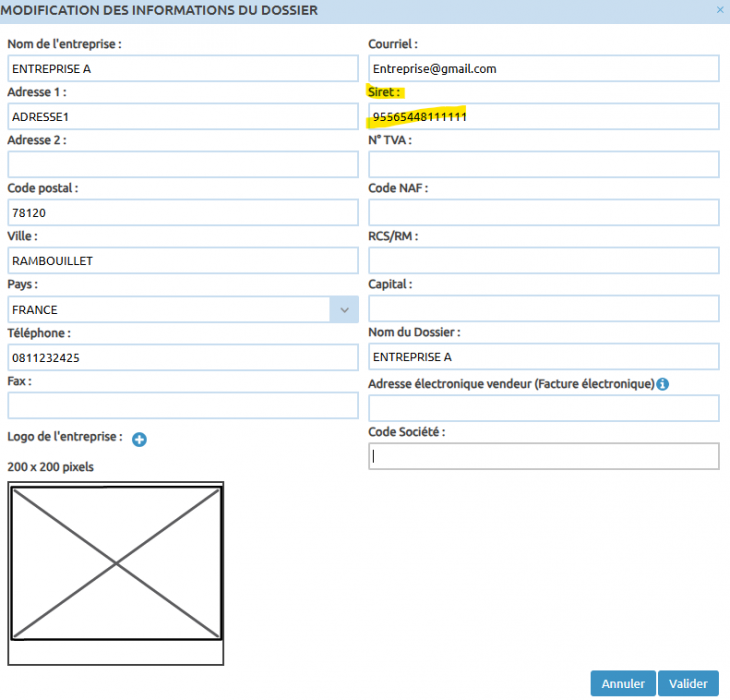Click the N° TVA field
730x700 pixels.
(x=544, y=164)
